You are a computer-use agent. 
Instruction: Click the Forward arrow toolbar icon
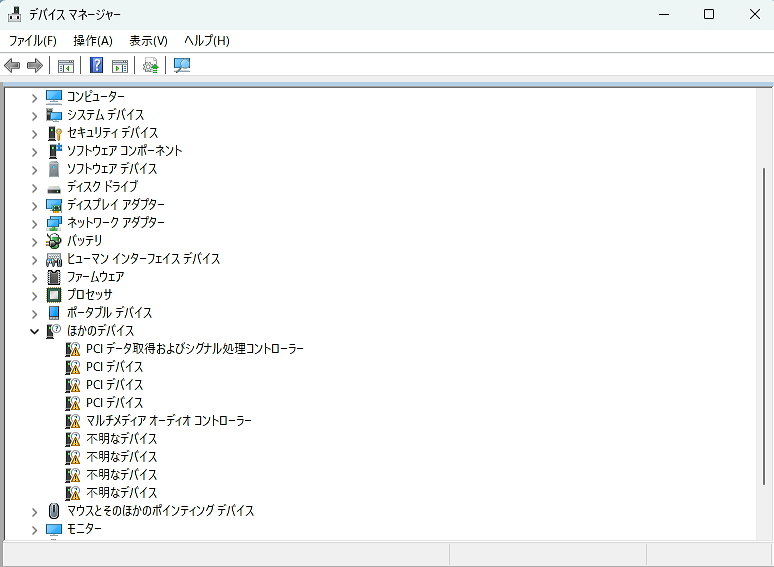point(35,65)
